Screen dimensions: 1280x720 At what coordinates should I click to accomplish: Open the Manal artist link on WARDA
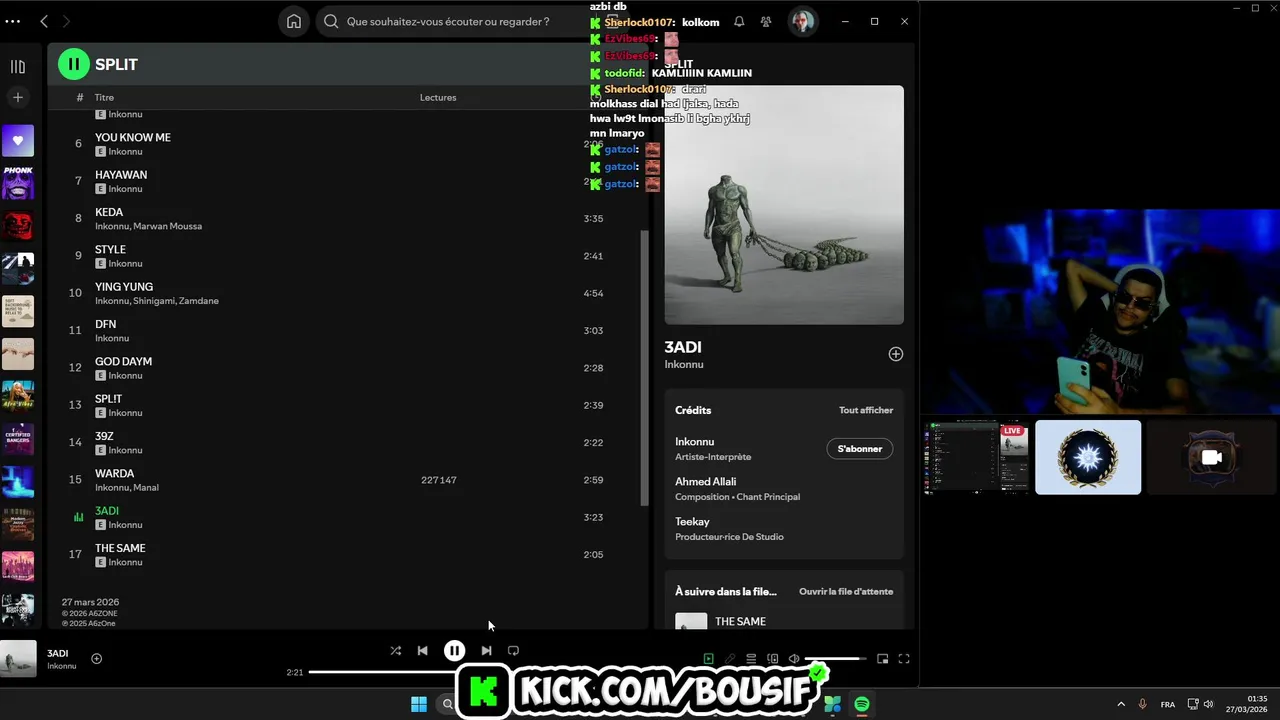pyautogui.click(x=146, y=488)
